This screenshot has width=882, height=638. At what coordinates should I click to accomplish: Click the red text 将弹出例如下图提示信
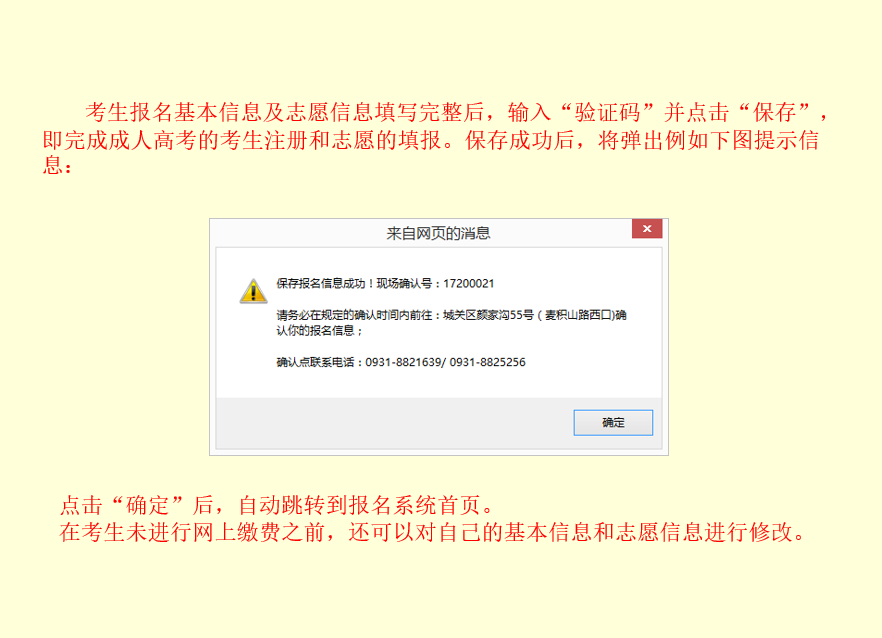[708, 140]
